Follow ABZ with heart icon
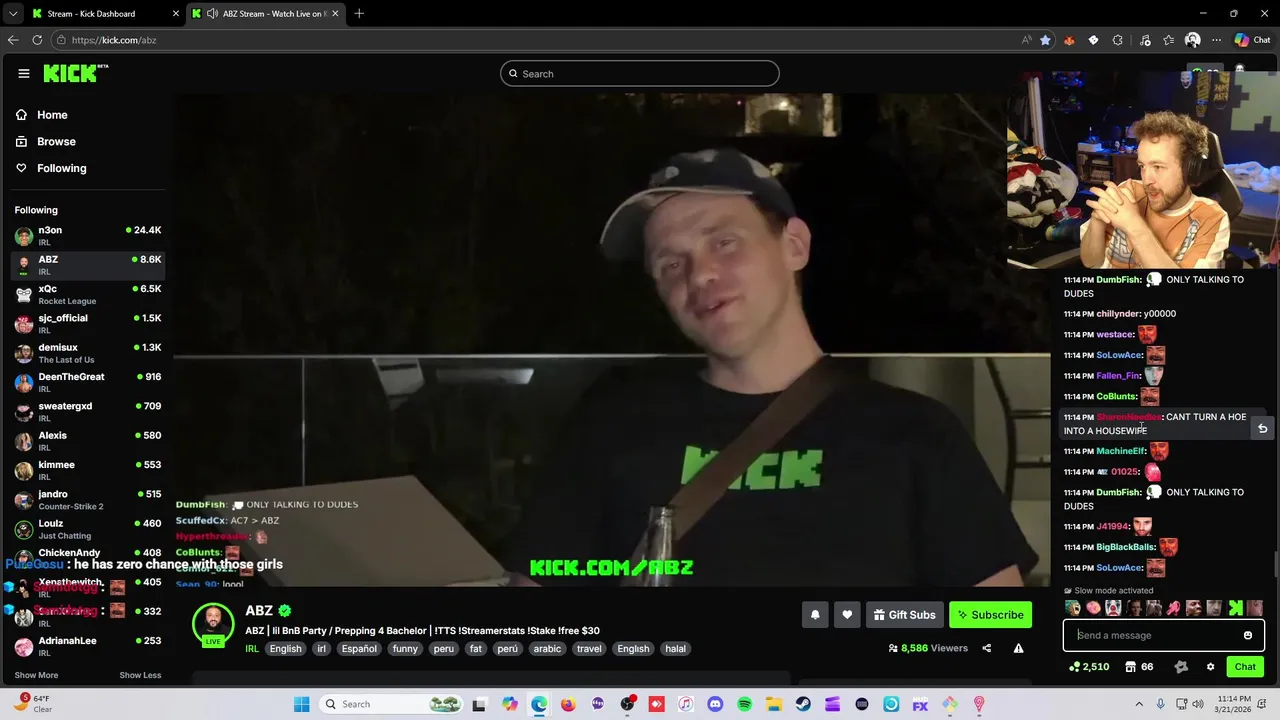1280x720 pixels. (847, 615)
